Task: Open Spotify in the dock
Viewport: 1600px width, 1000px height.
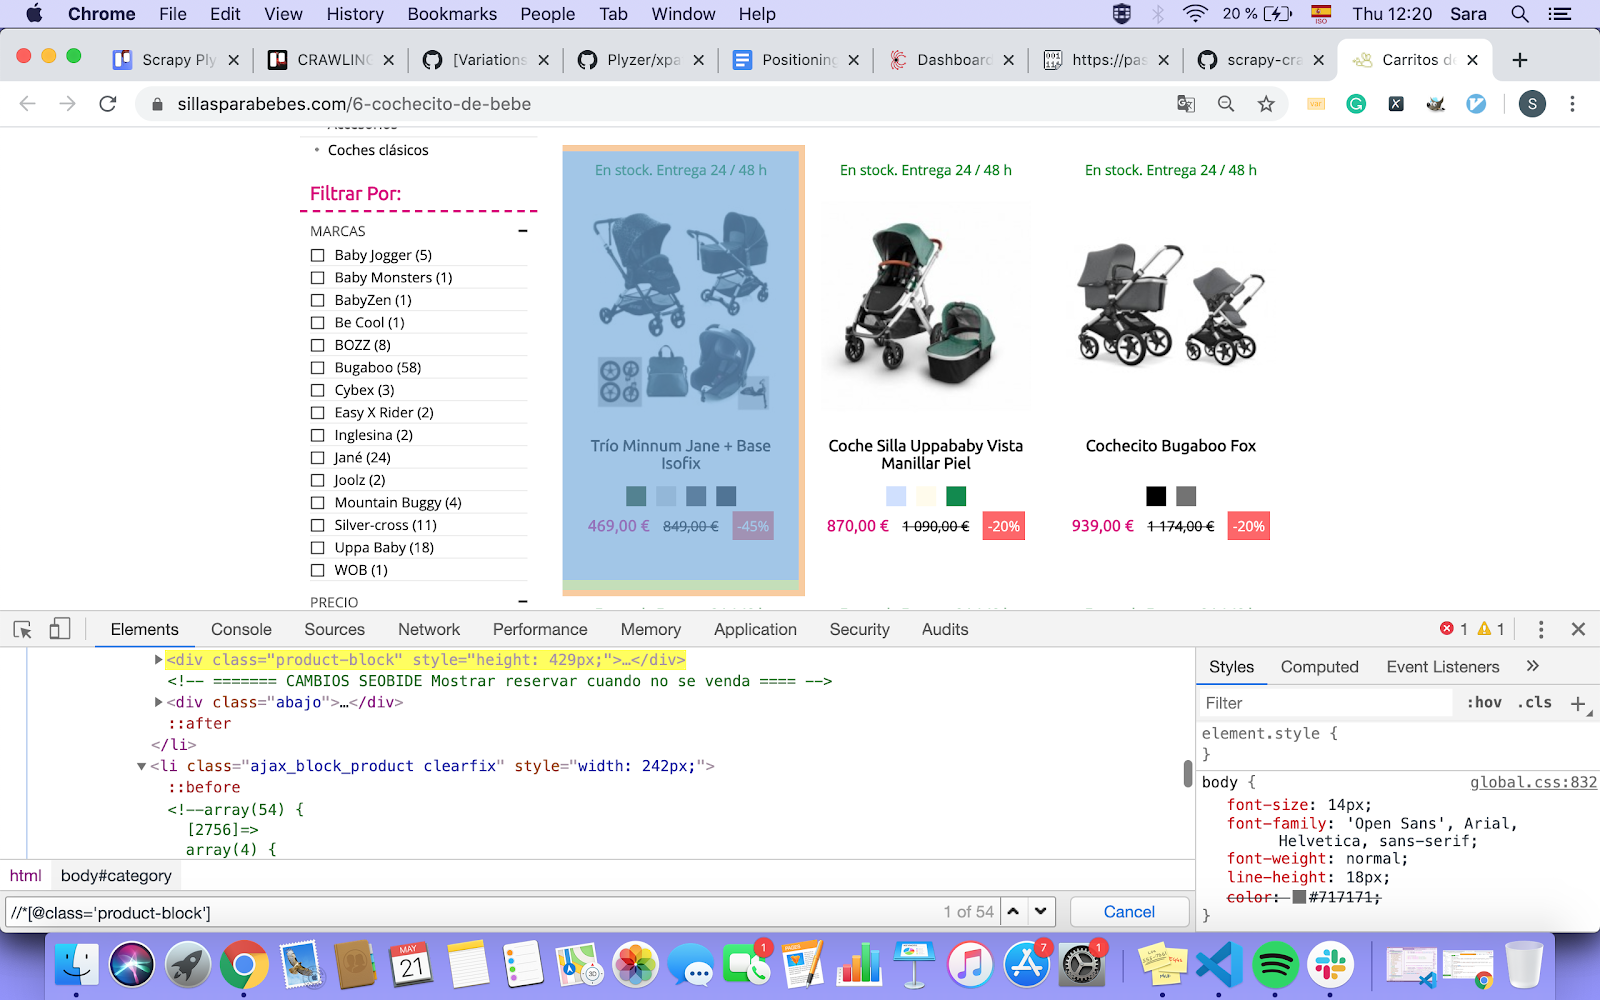Action: click(1275, 966)
